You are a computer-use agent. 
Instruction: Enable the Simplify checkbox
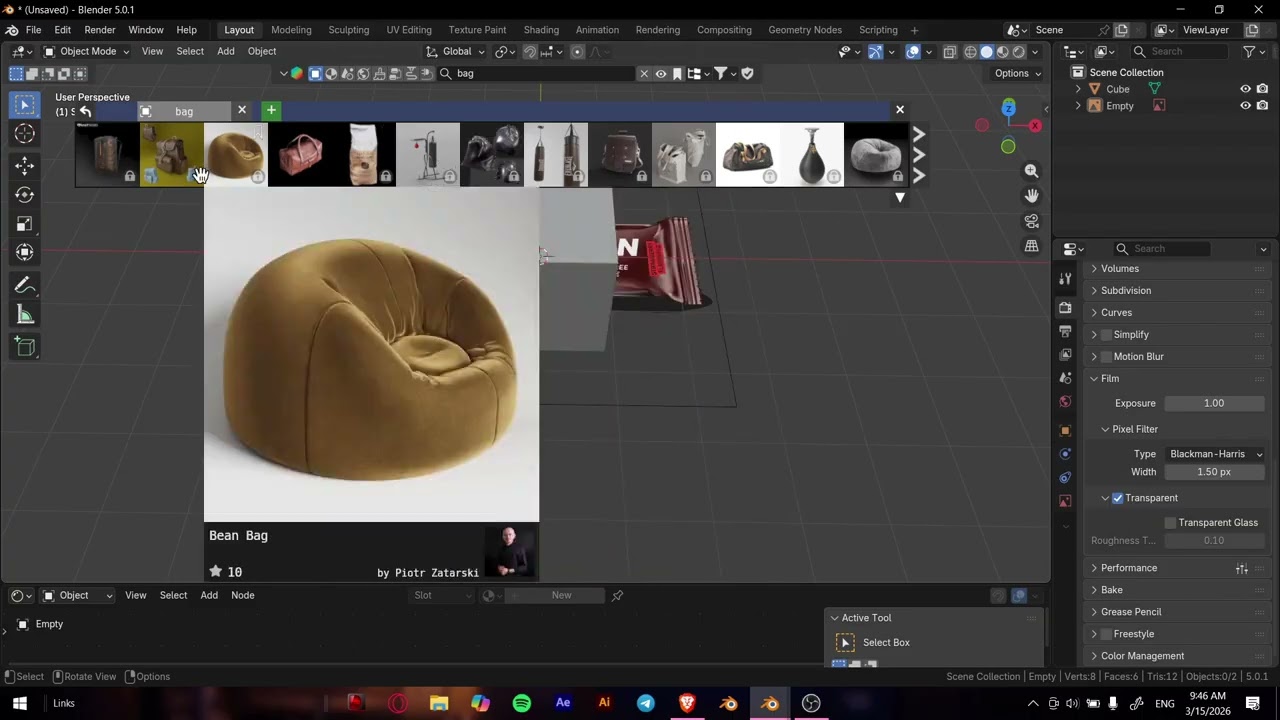coord(1106,335)
